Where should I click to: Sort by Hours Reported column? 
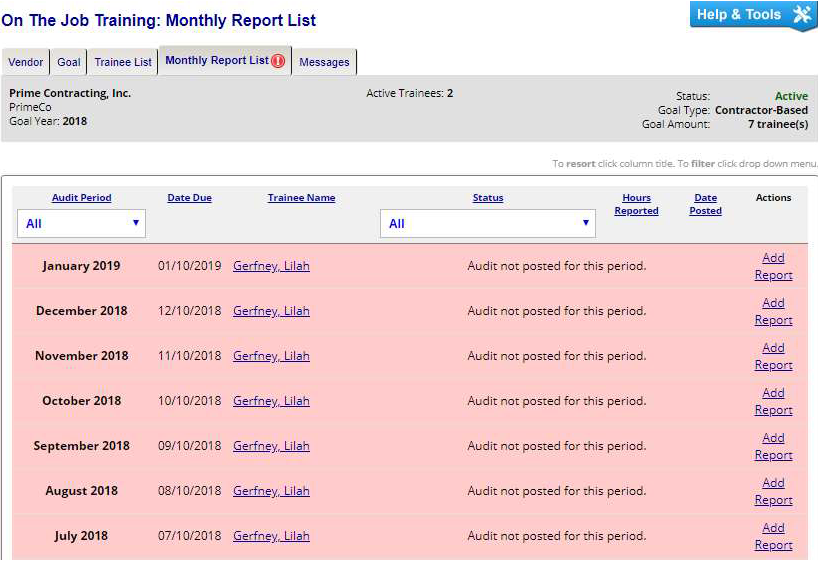point(636,204)
